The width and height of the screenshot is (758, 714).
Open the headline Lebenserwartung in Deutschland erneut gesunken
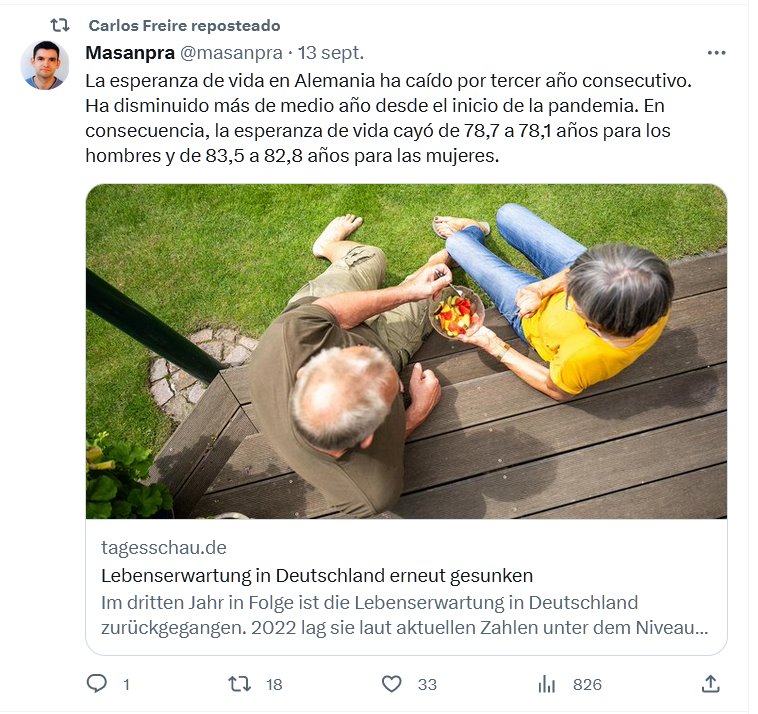[317, 575]
